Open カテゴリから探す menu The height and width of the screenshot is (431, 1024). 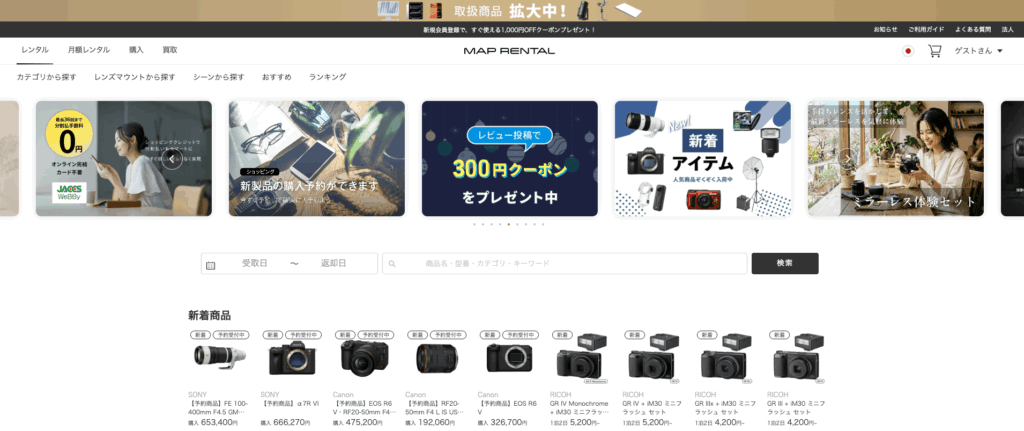click(46, 77)
